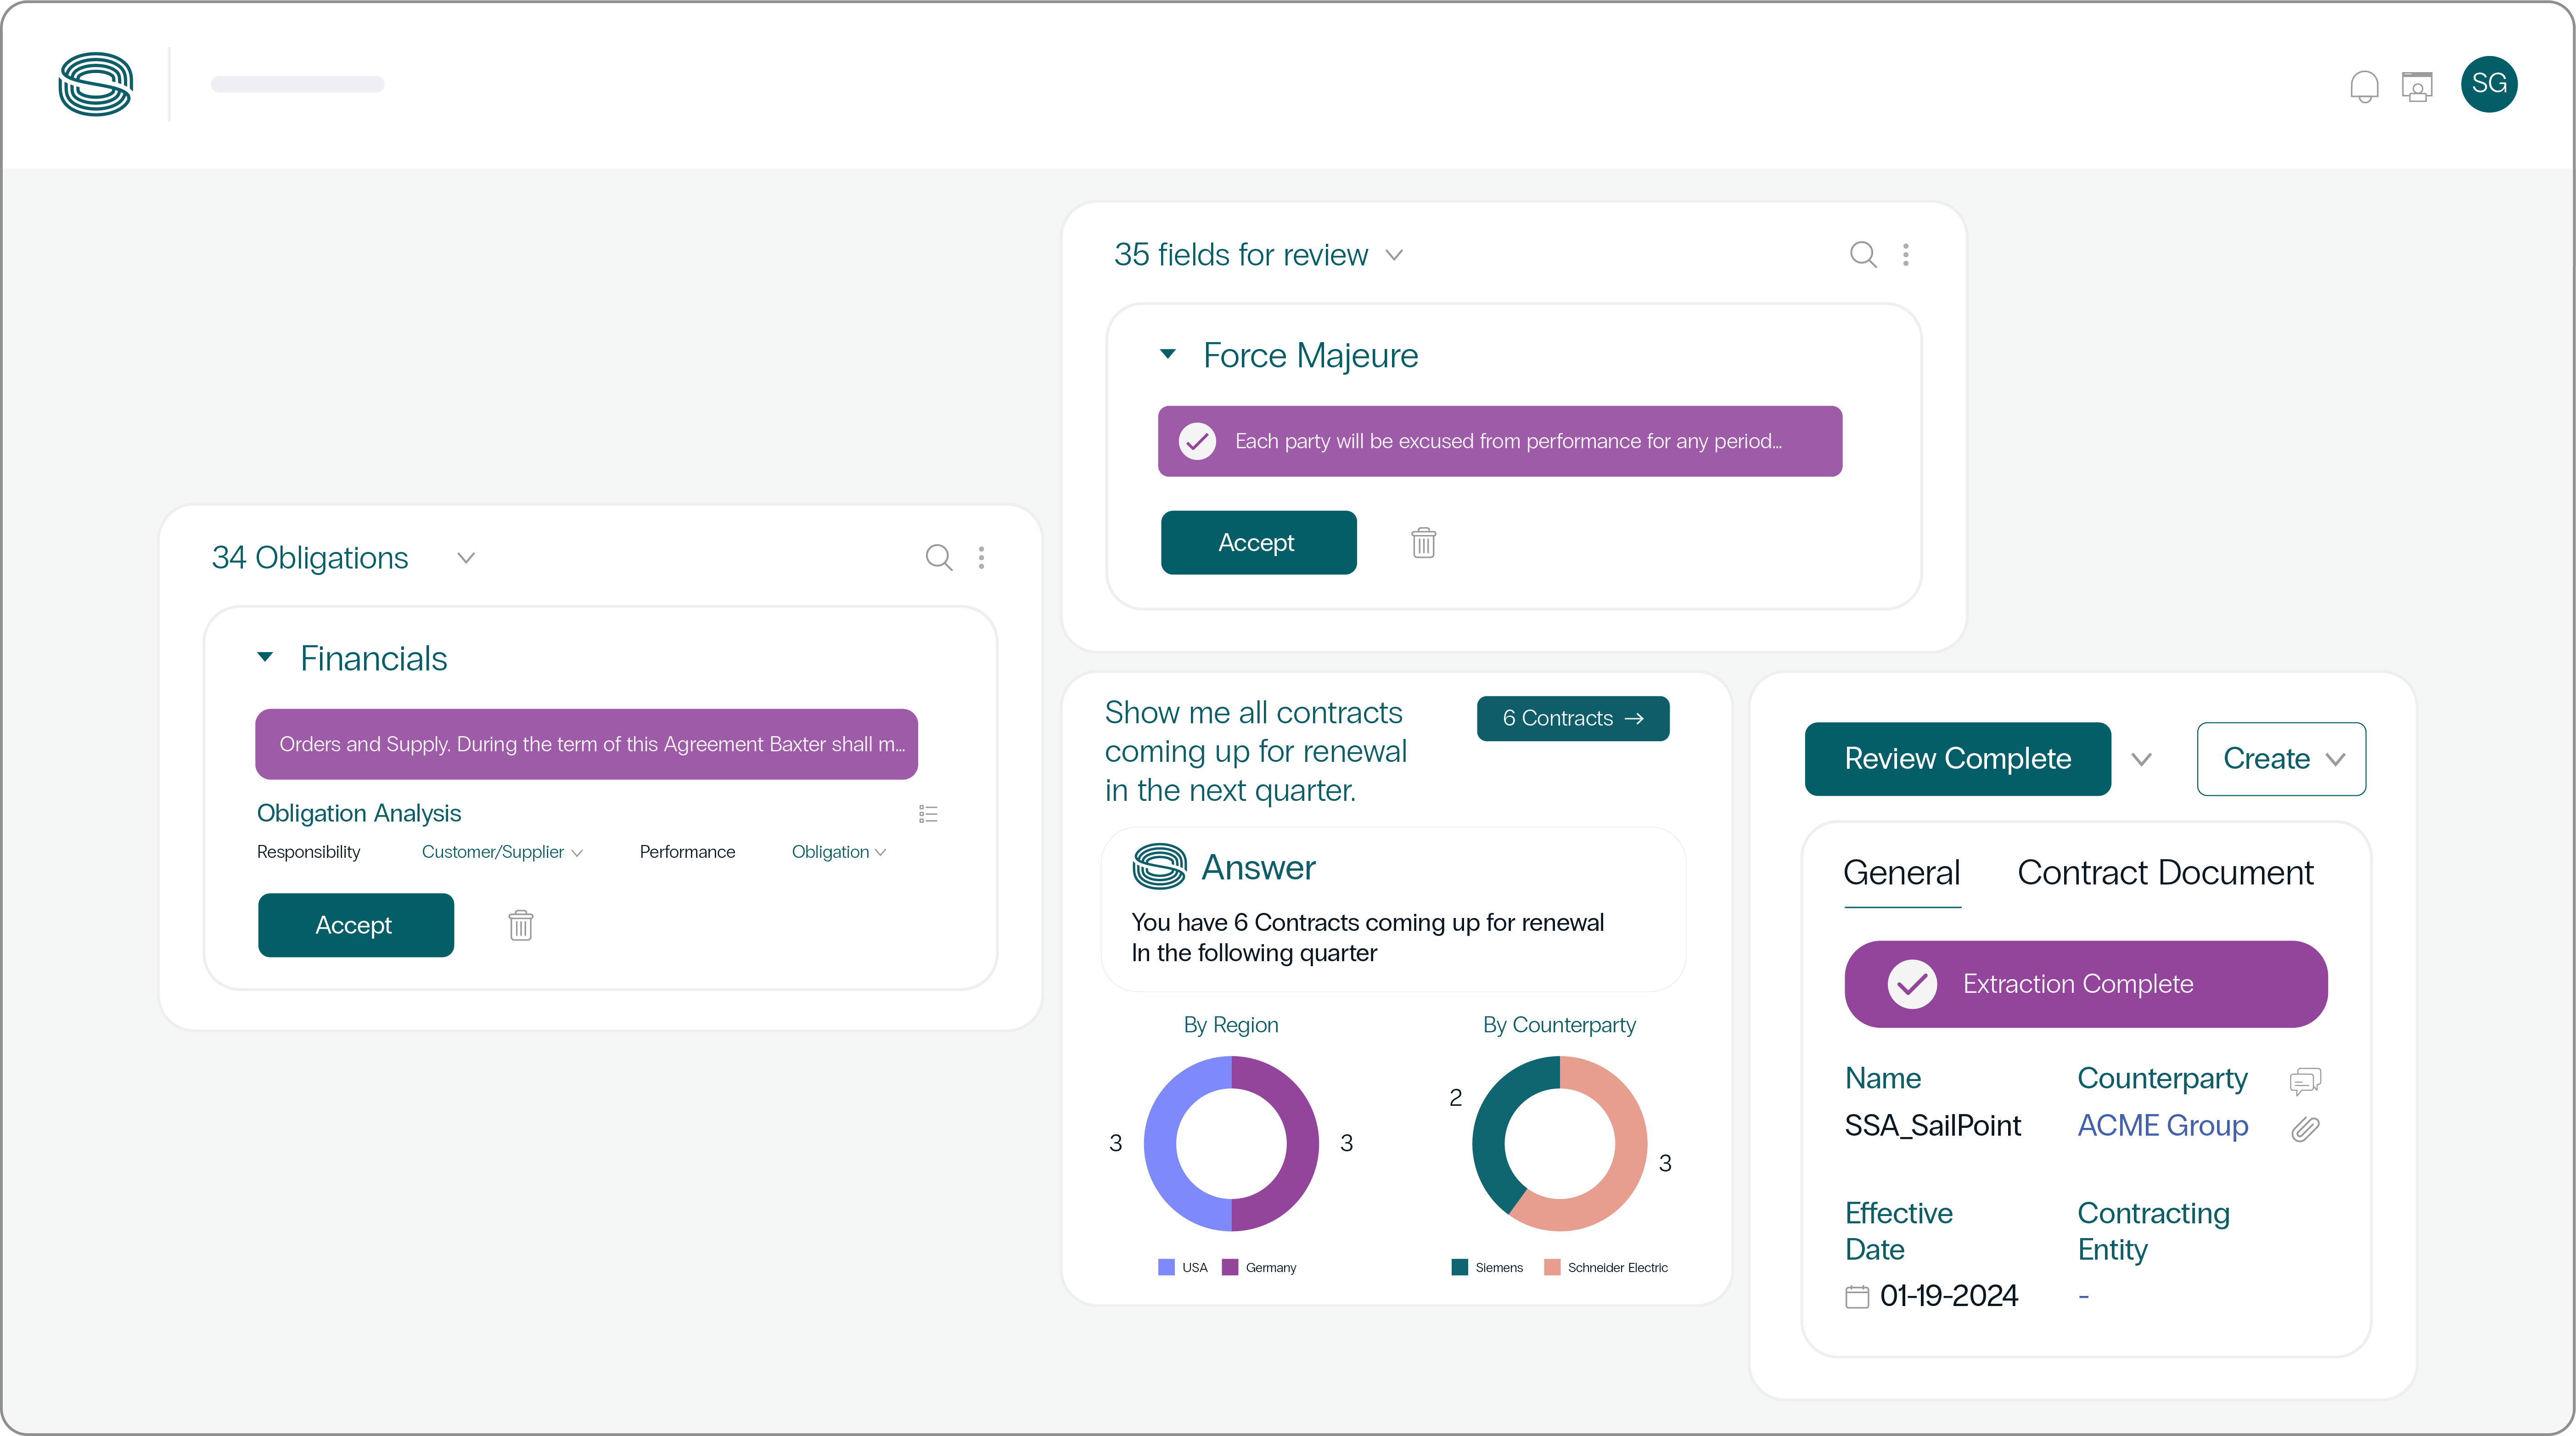This screenshot has height=1436, width=2576.
Task: Open the ACME Group counterparty link
Action: 2163,1126
